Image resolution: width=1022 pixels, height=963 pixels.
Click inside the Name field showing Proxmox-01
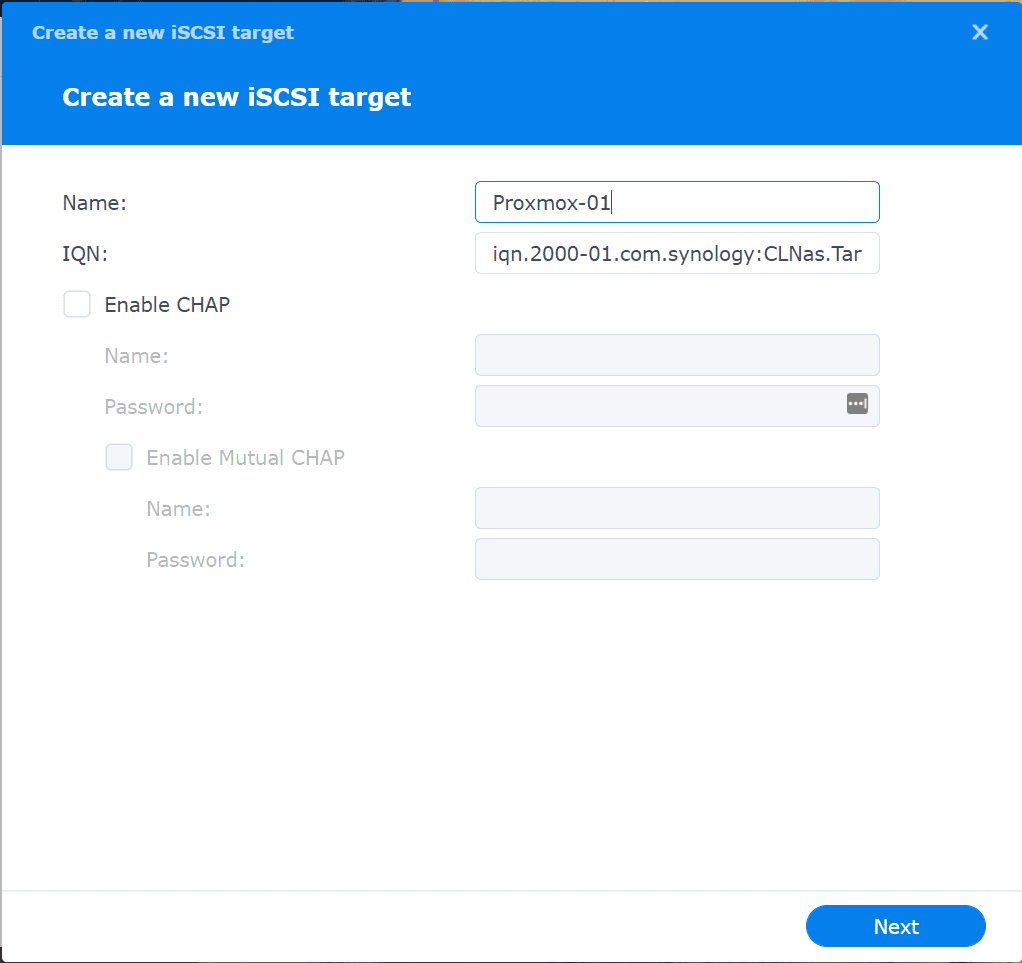[677, 202]
